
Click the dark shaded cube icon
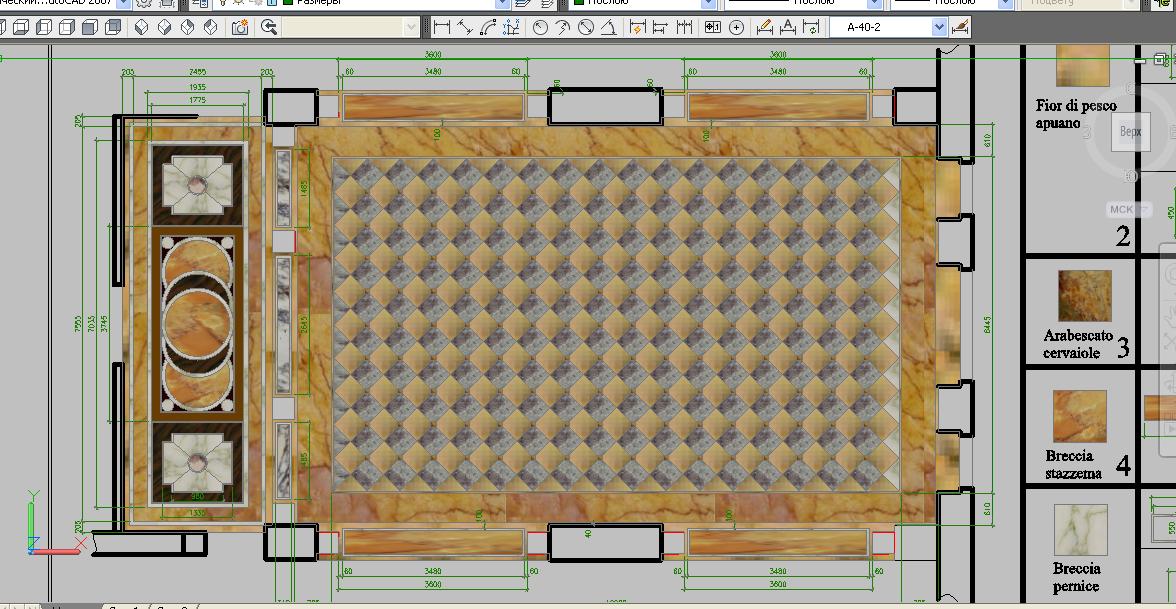point(113,28)
